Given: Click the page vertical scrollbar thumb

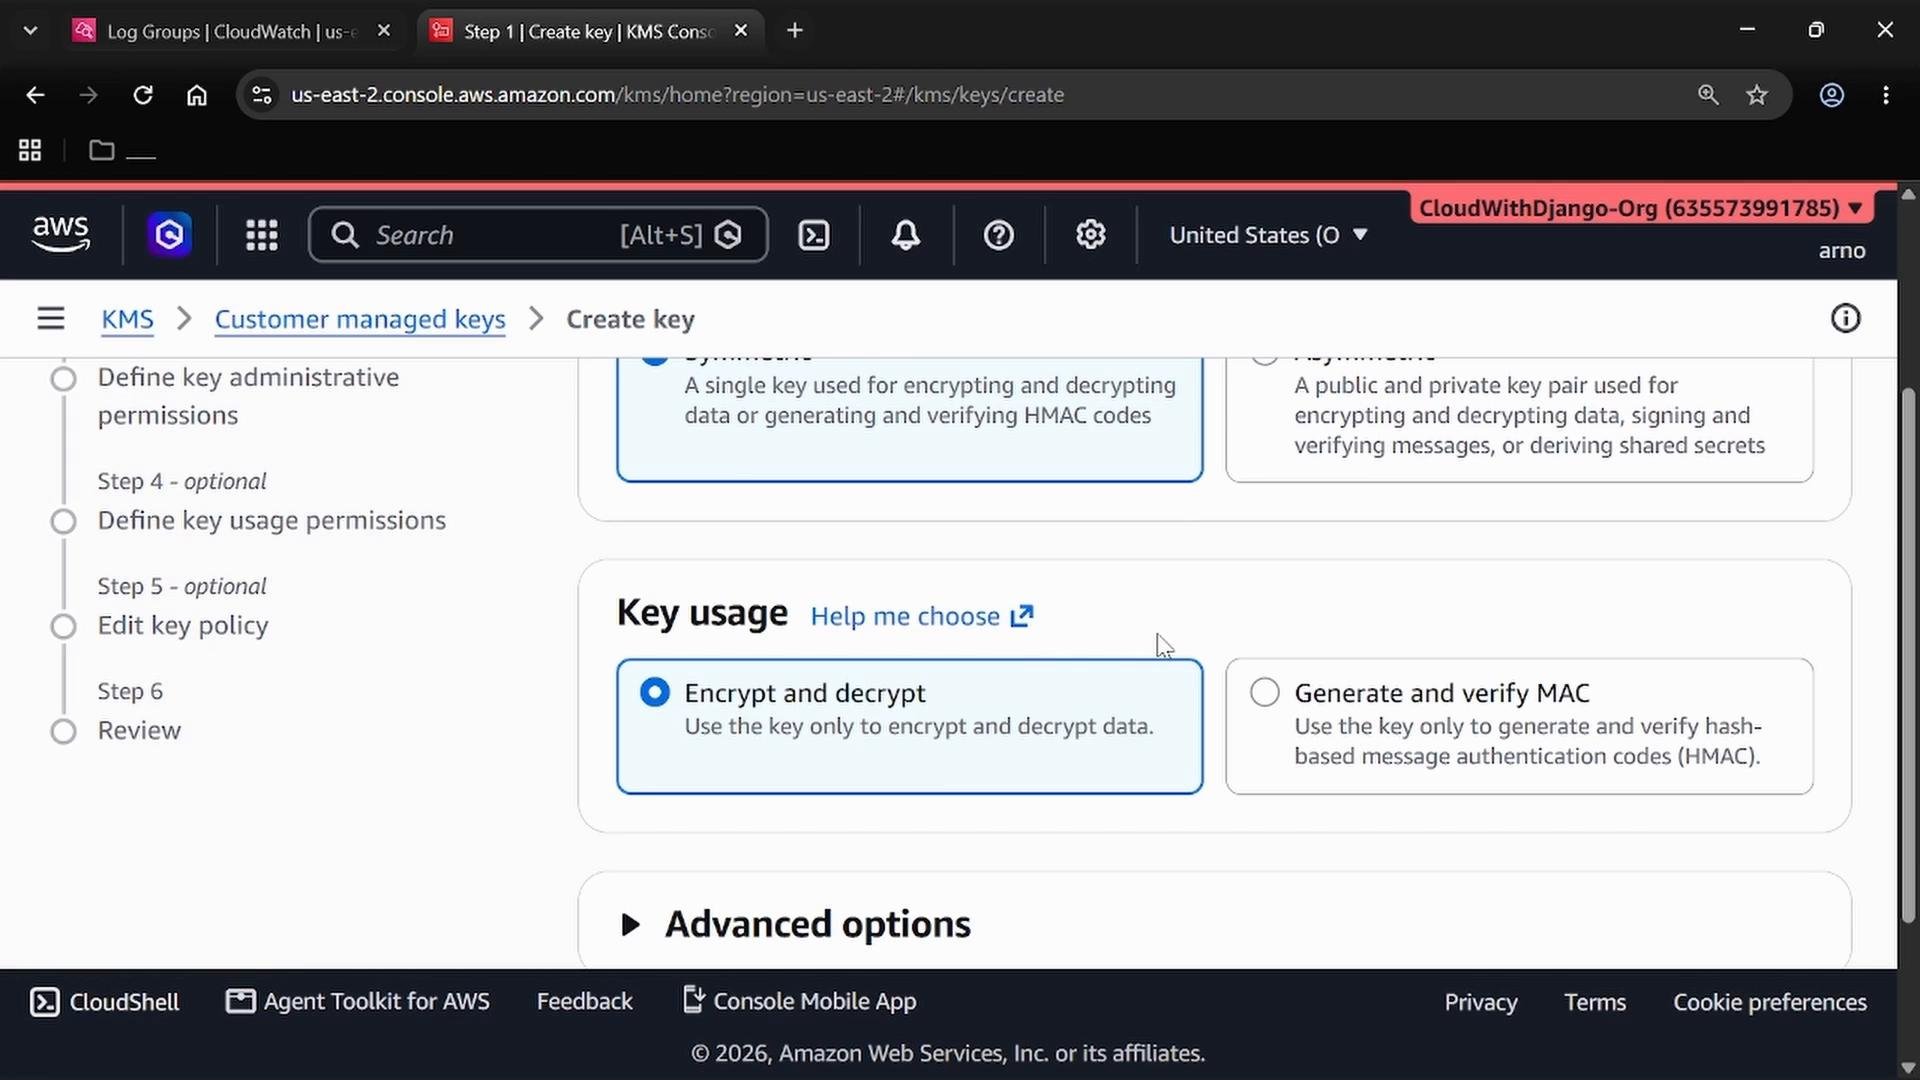Looking at the screenshot, I should 1908,655.
